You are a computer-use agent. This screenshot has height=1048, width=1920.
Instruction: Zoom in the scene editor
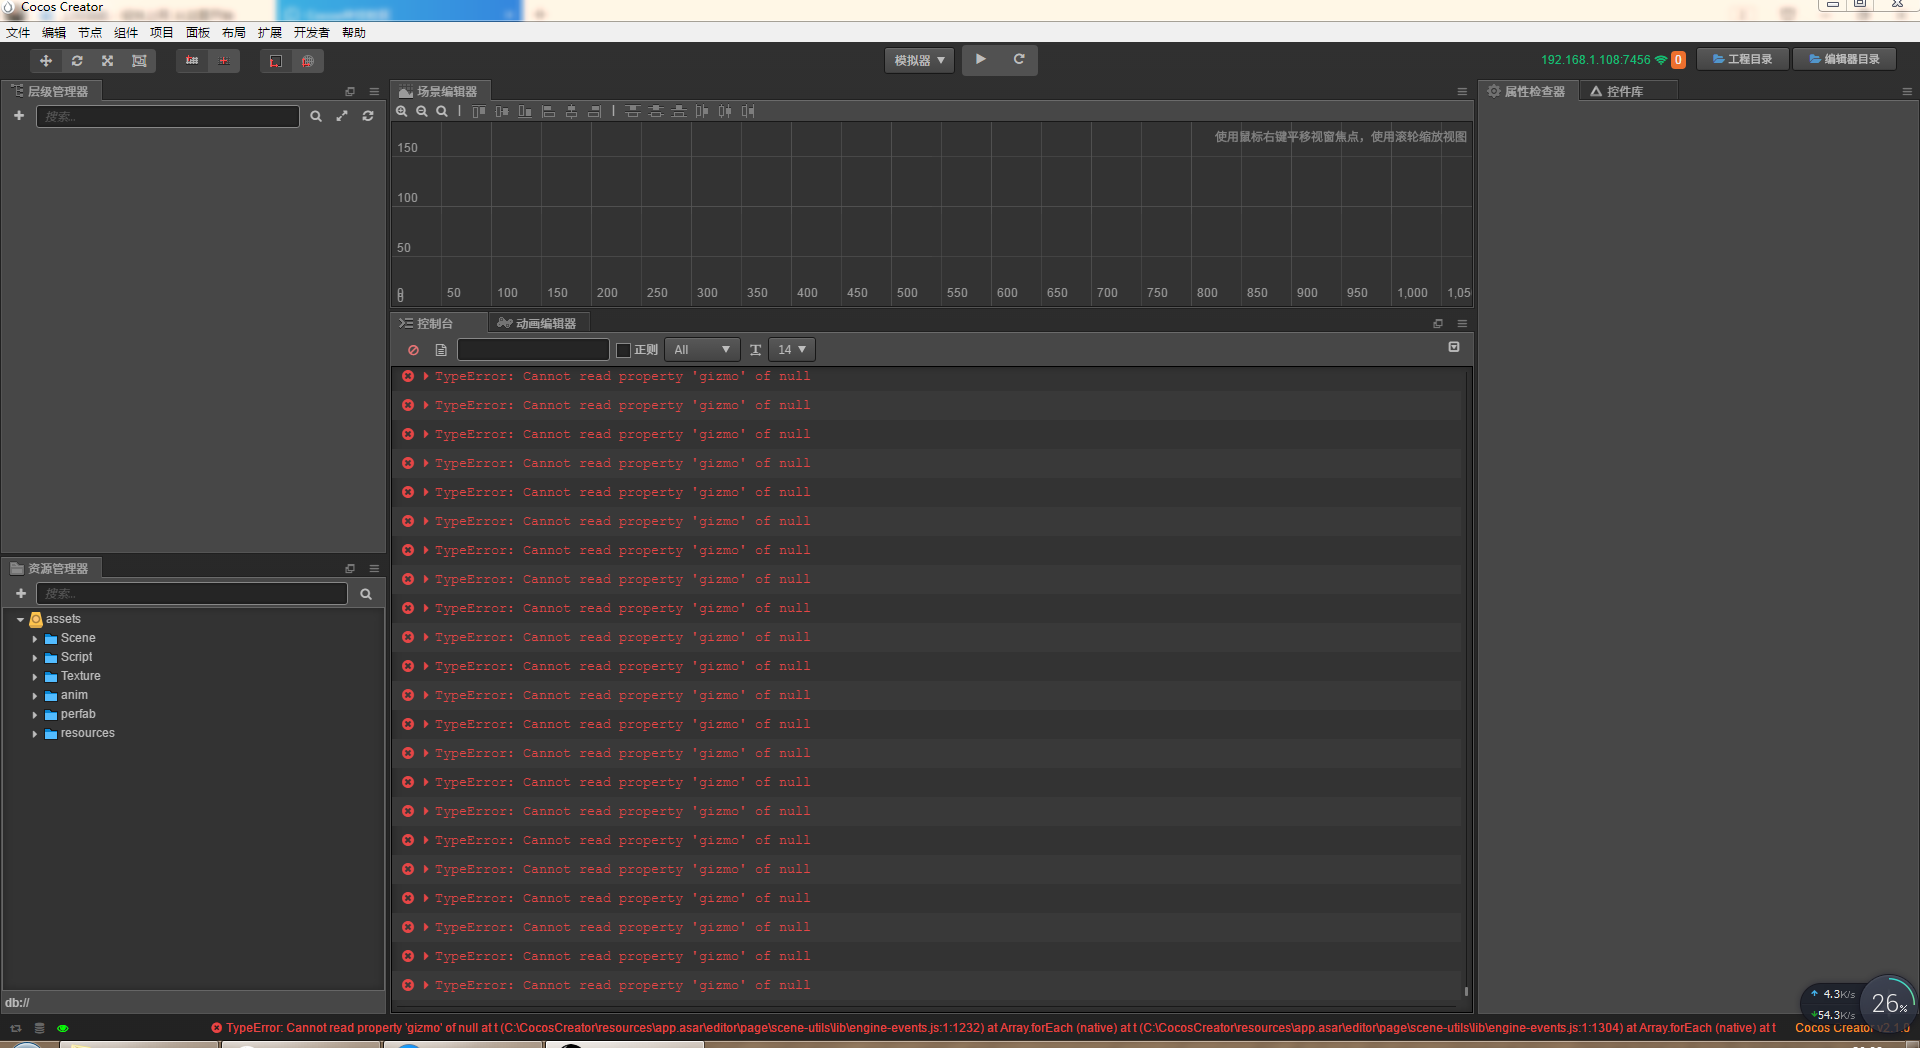[402, 112]
